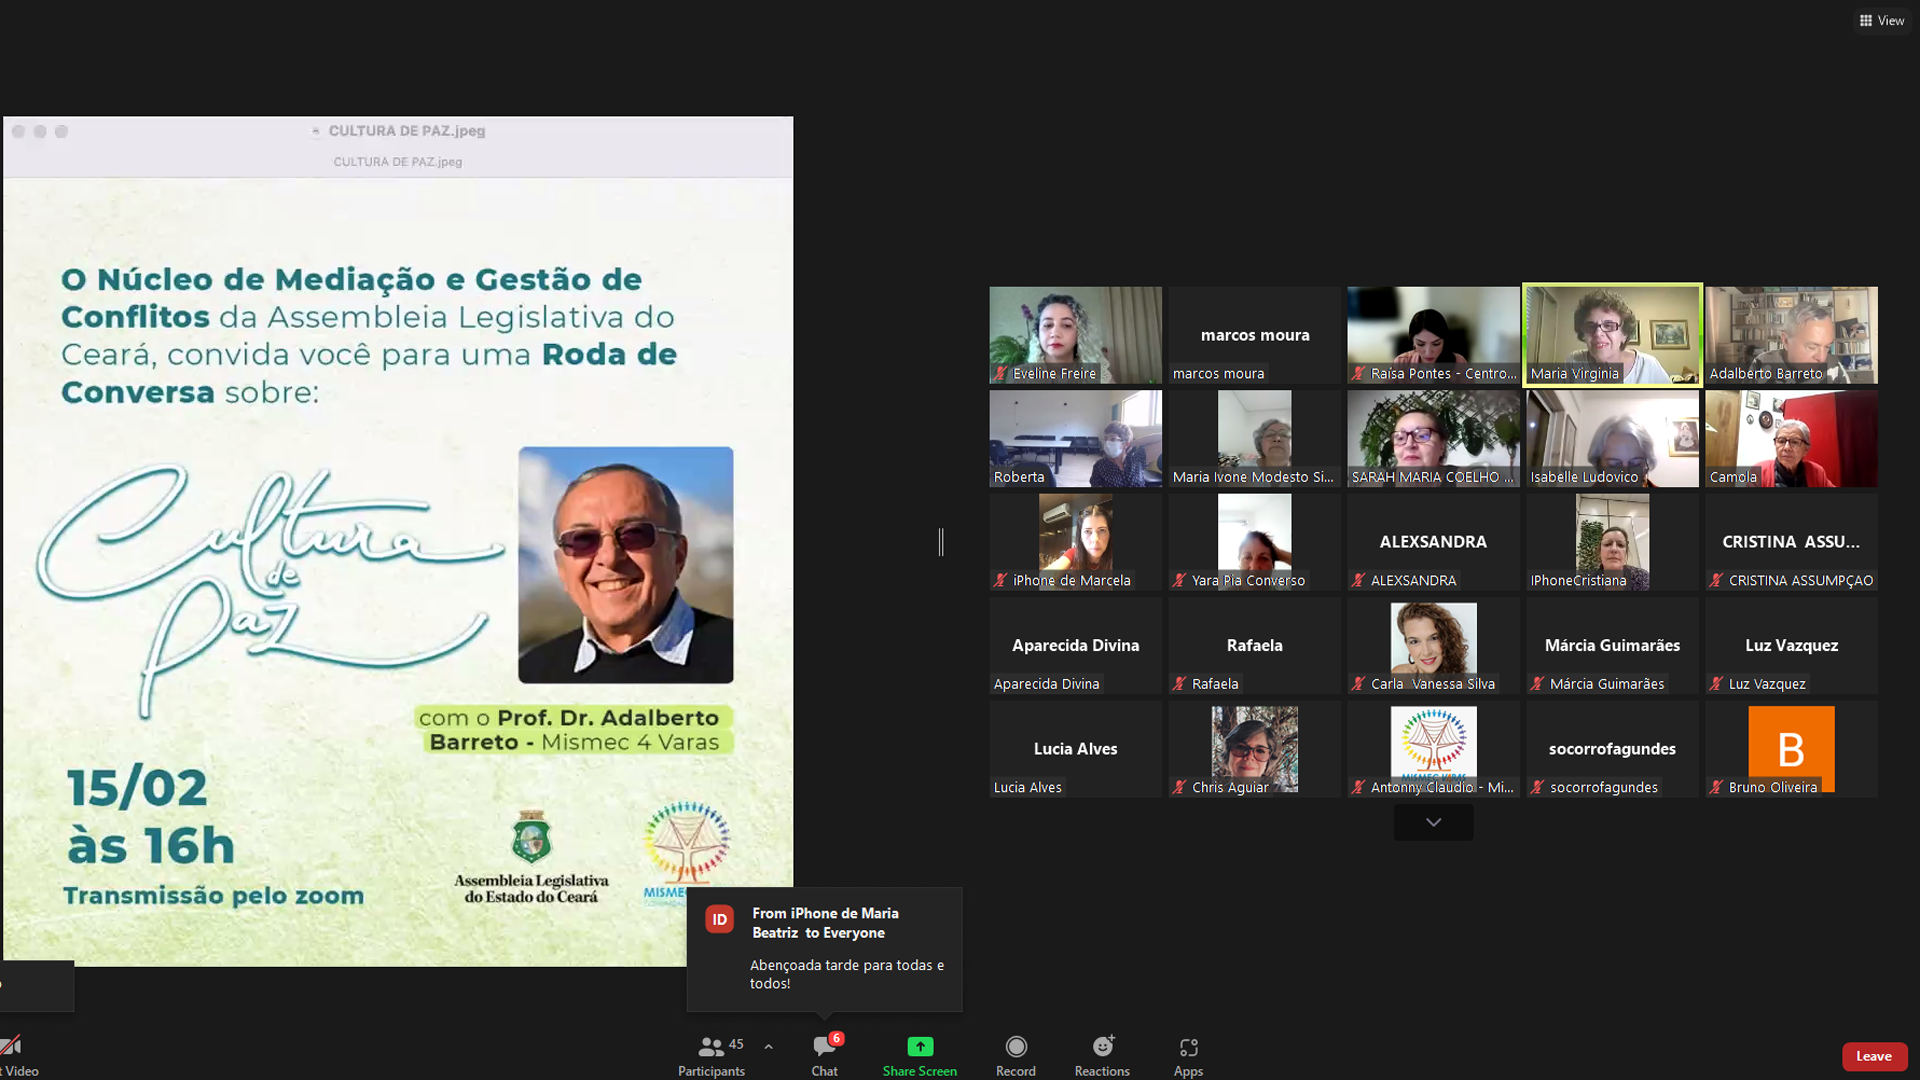Select Maria Virginia's video thumbnail

click(1612, 335)
